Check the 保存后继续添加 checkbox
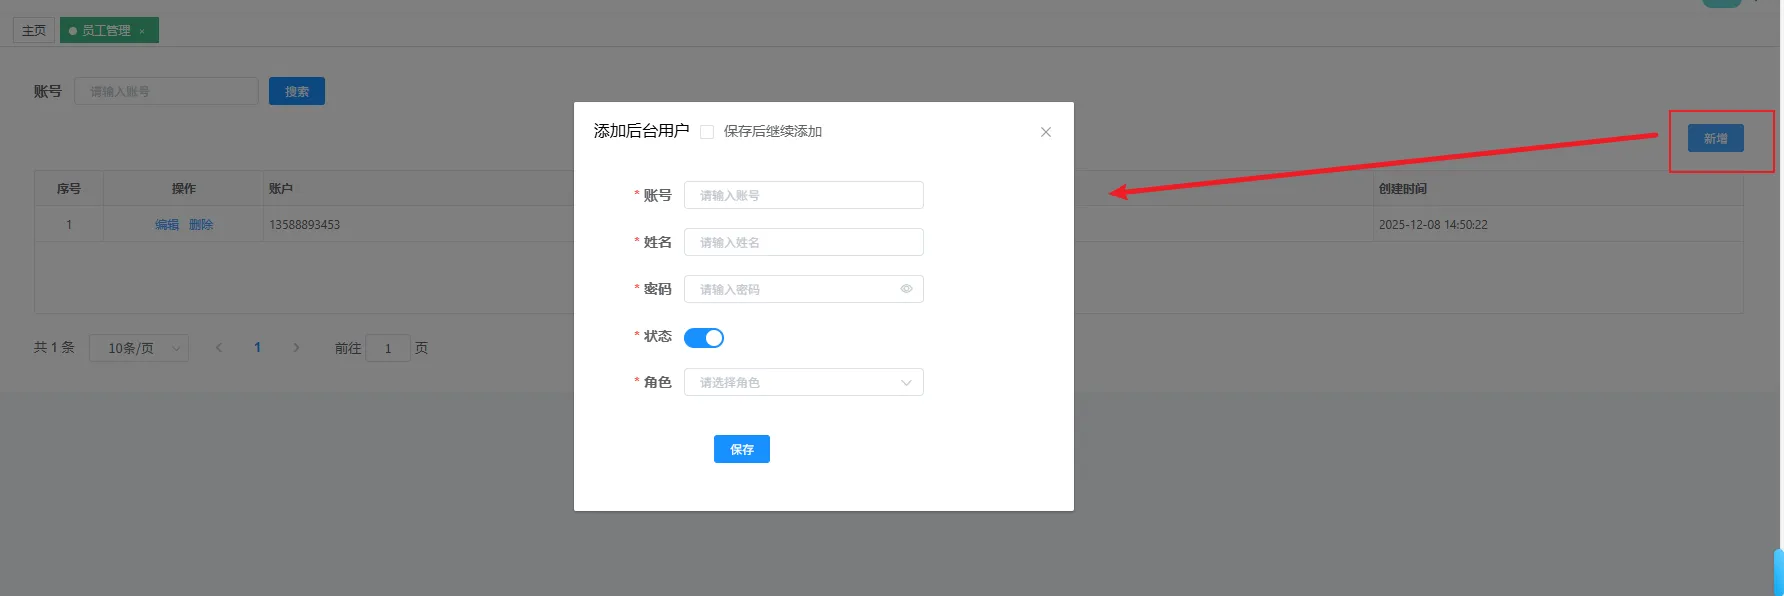This screenshot has width=1784, height=596. pos(707,132)
